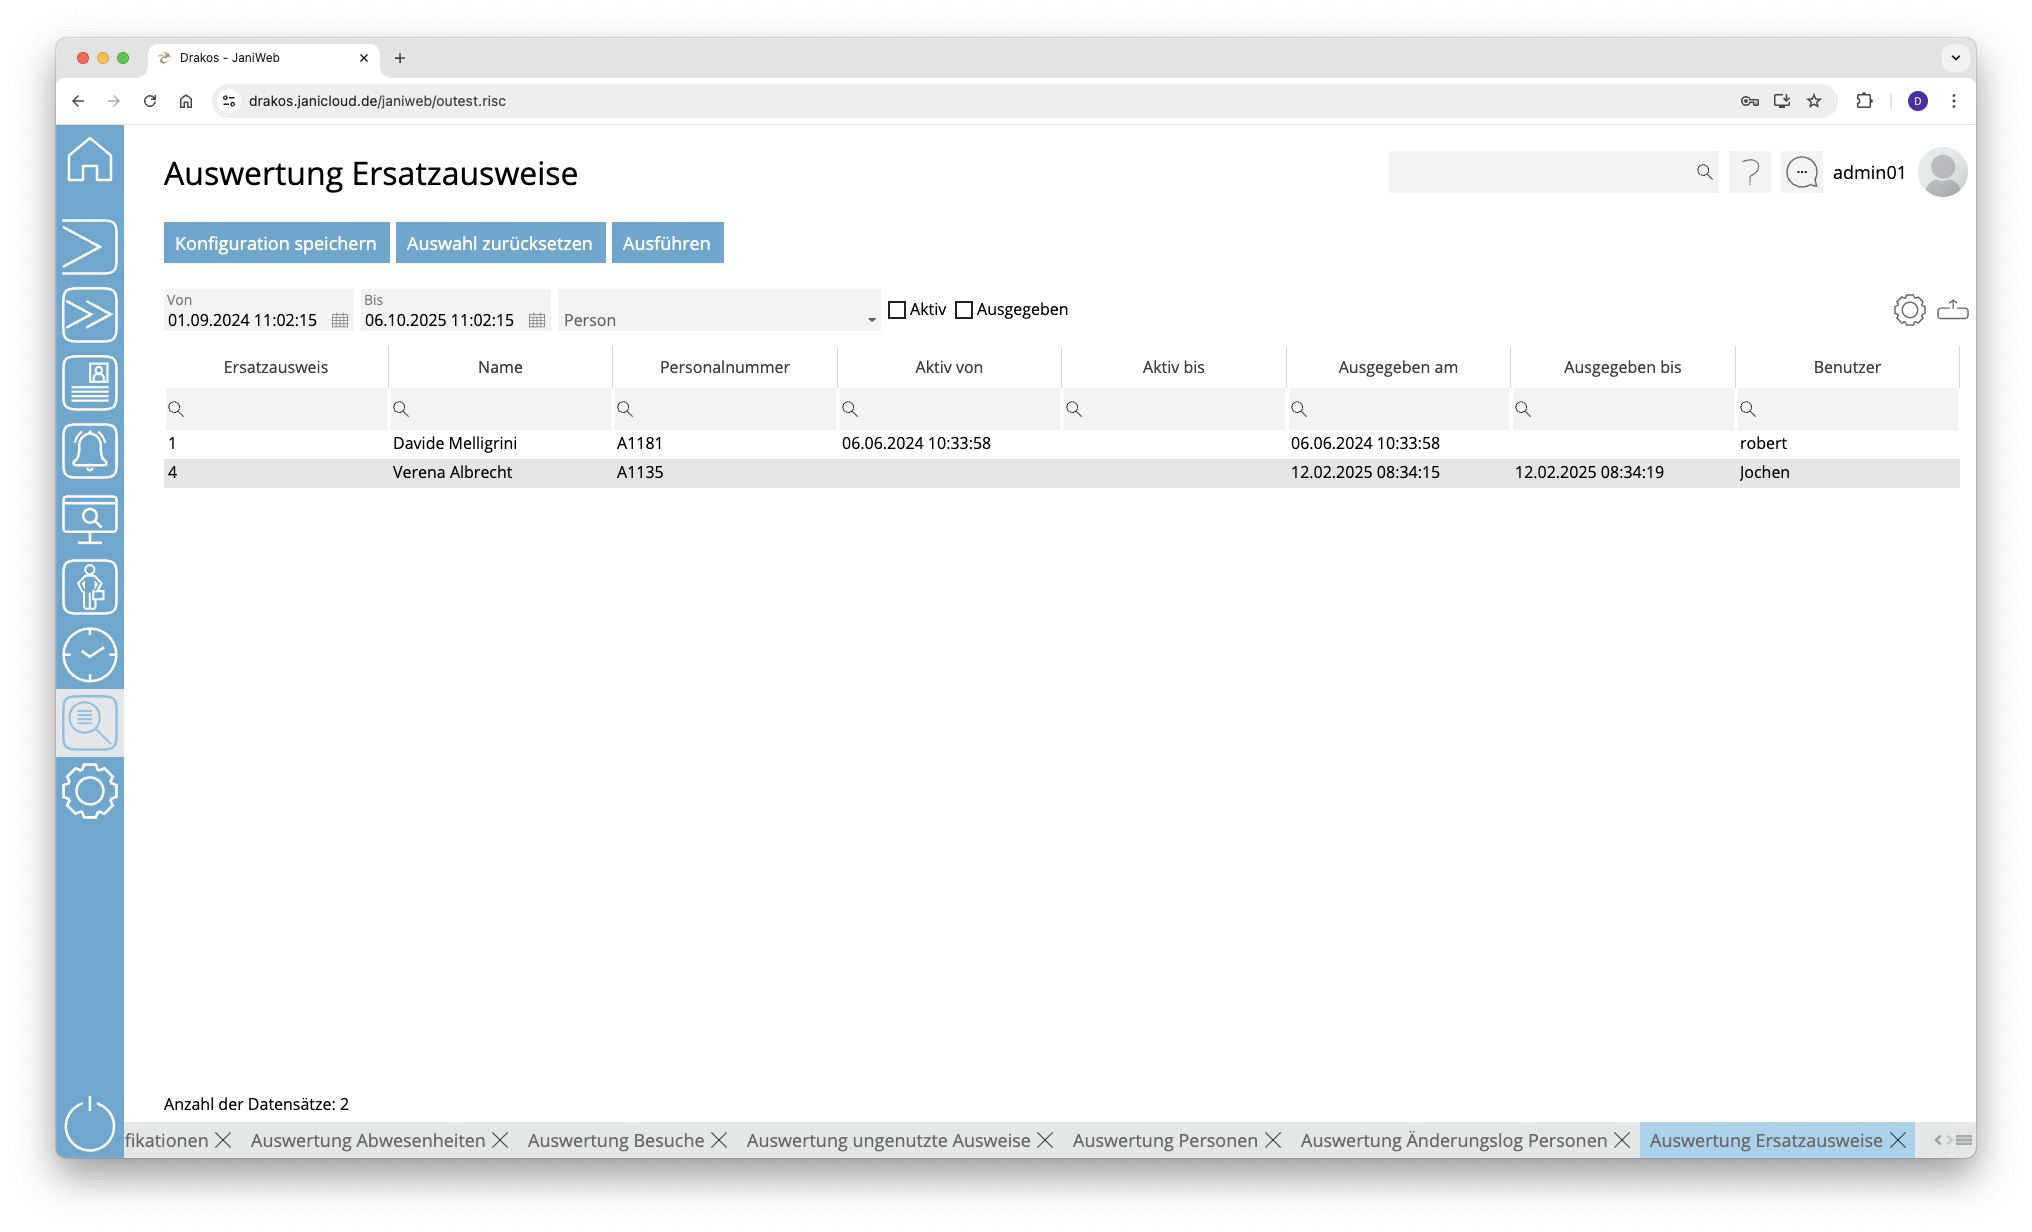Screen dimensions: 2032x1232
Task: Open the ID card sidebar icon
Action: pyautogui.click(x=90, y=383)
